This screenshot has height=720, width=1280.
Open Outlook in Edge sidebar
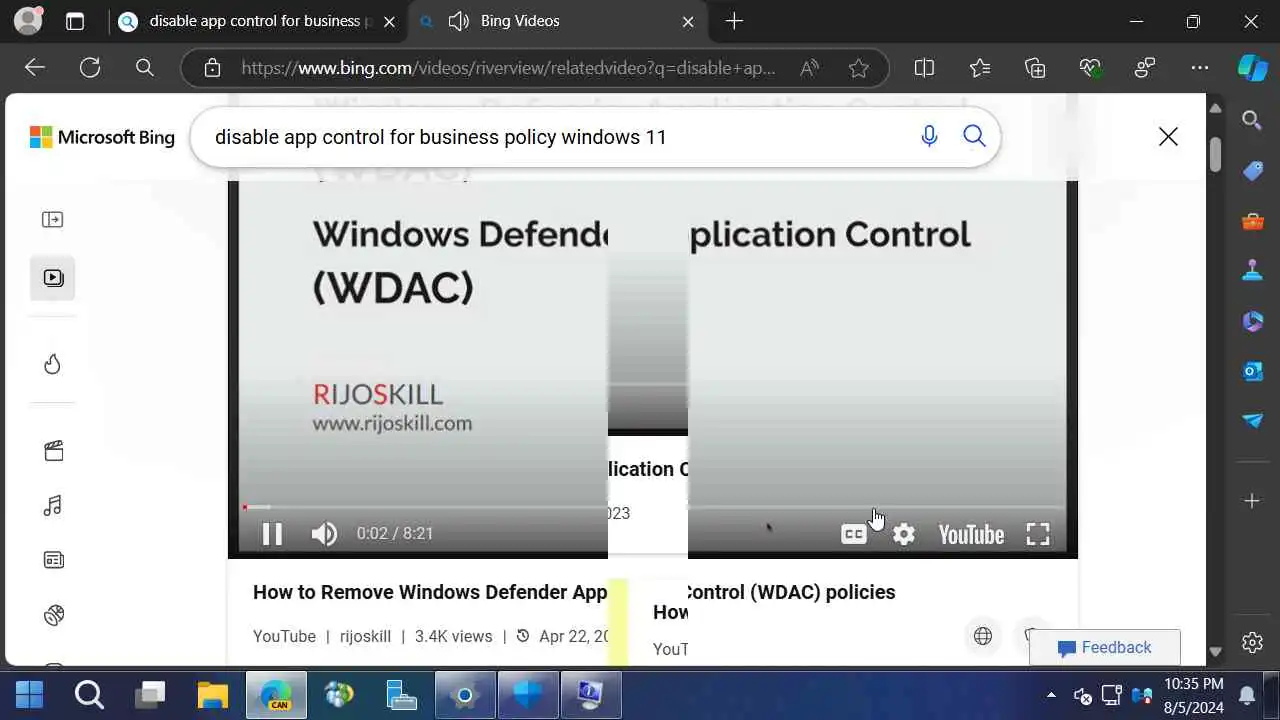pyautogui.click(x=1252, y=371)
